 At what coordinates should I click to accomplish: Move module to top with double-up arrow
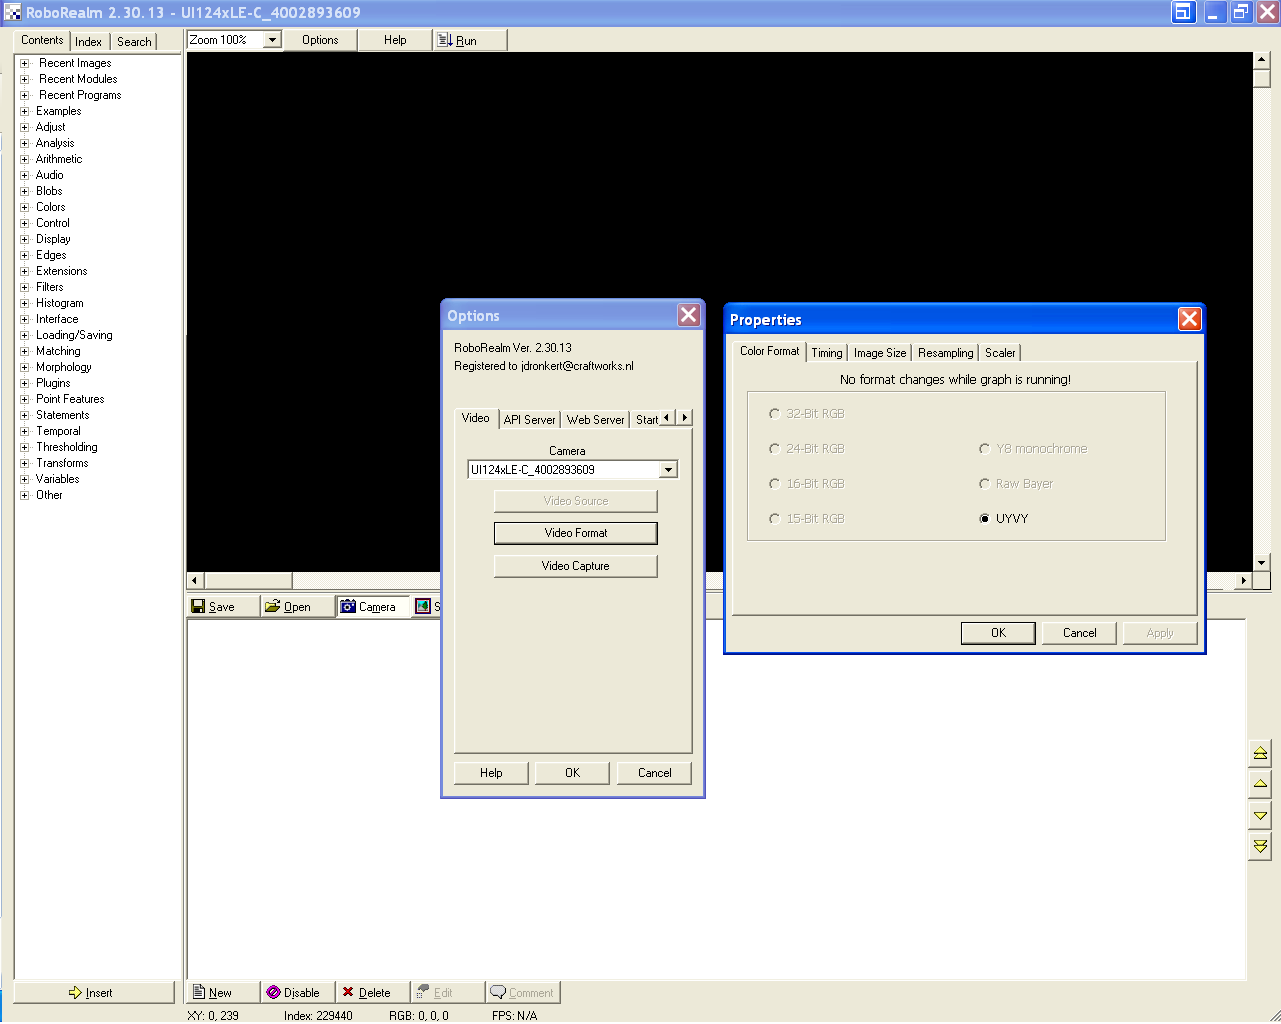1260,753
